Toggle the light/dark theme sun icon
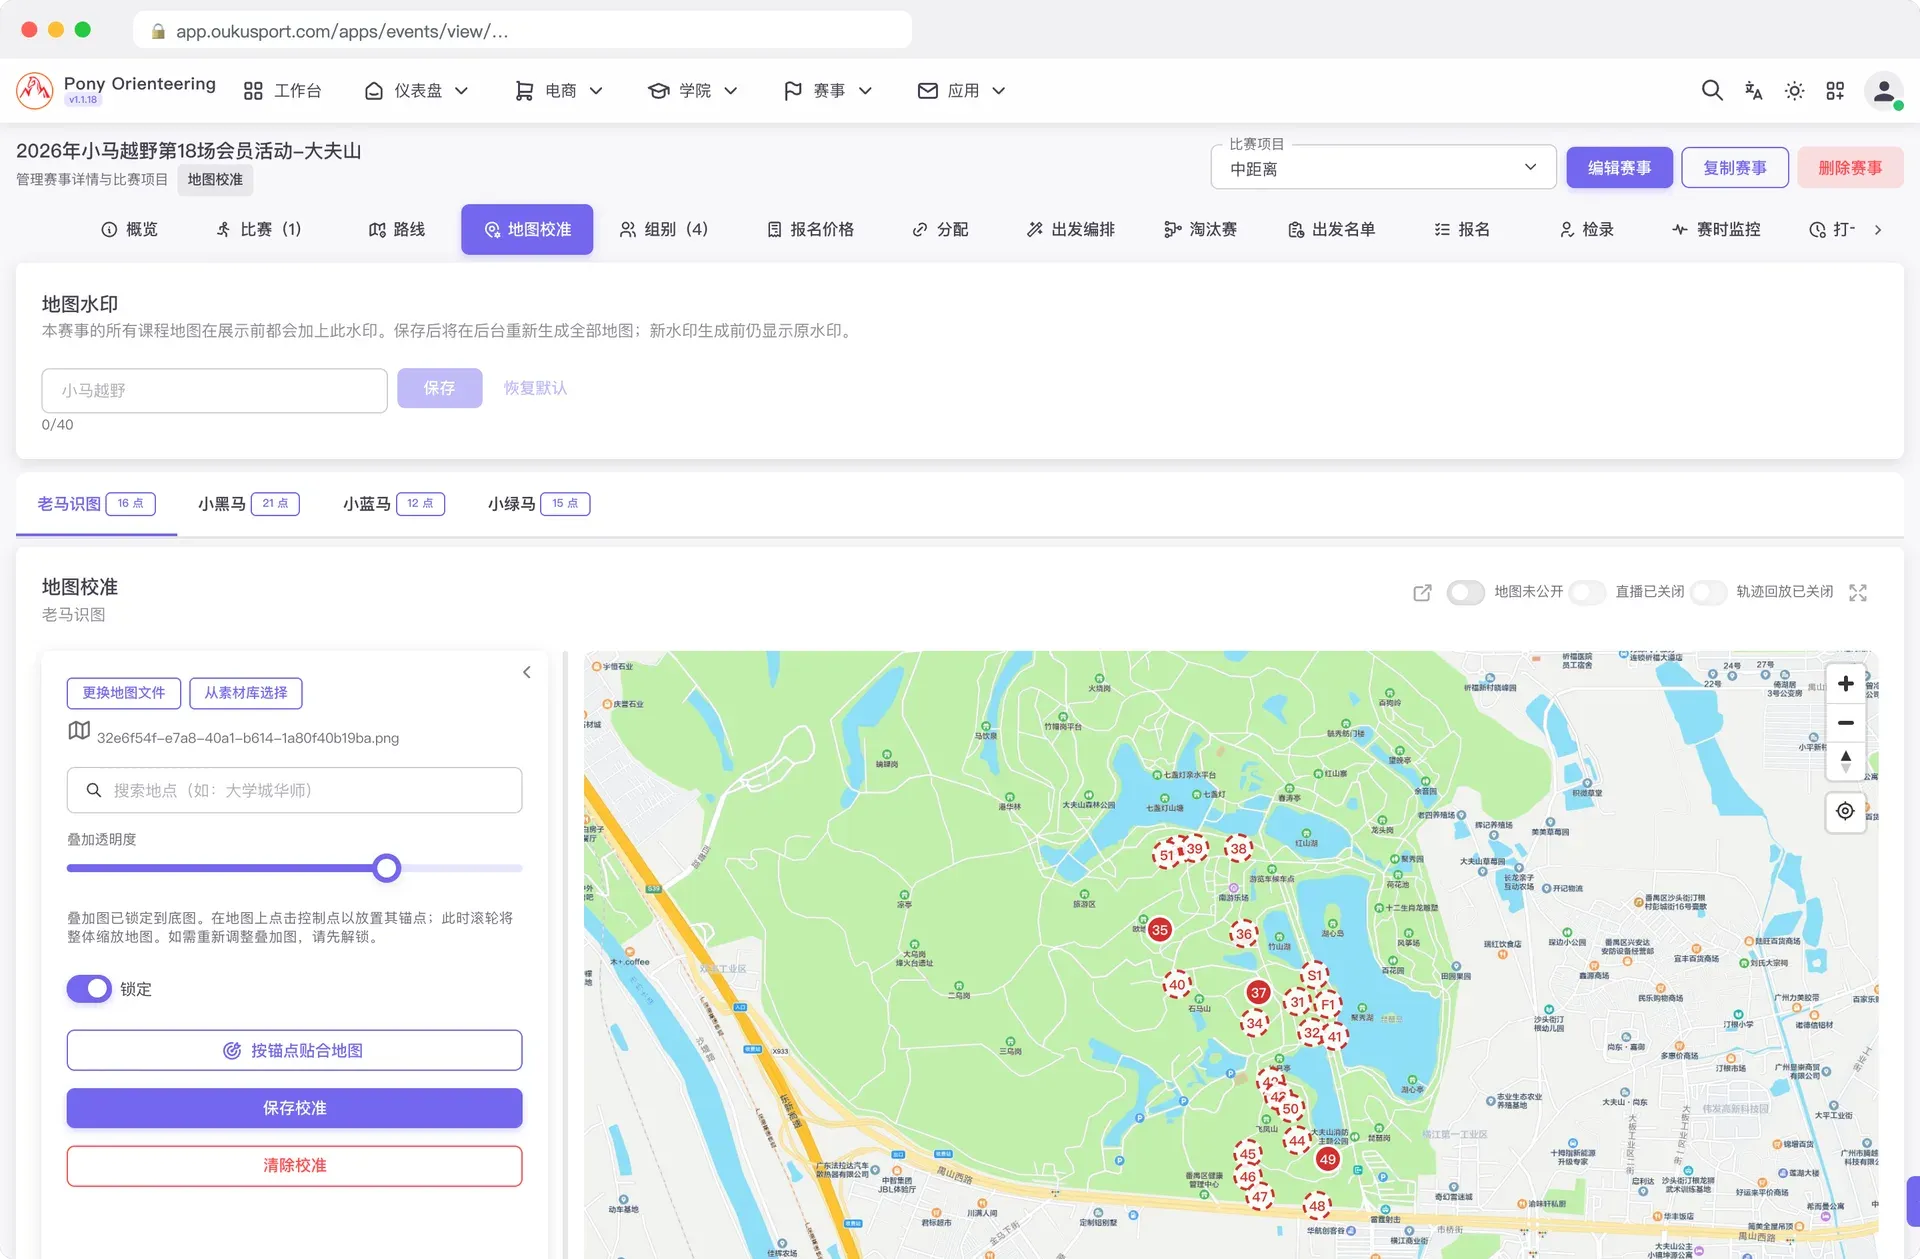The width and height of the screenshot is (1920, 1259). pyautogui.click(x=1794, y=90)
